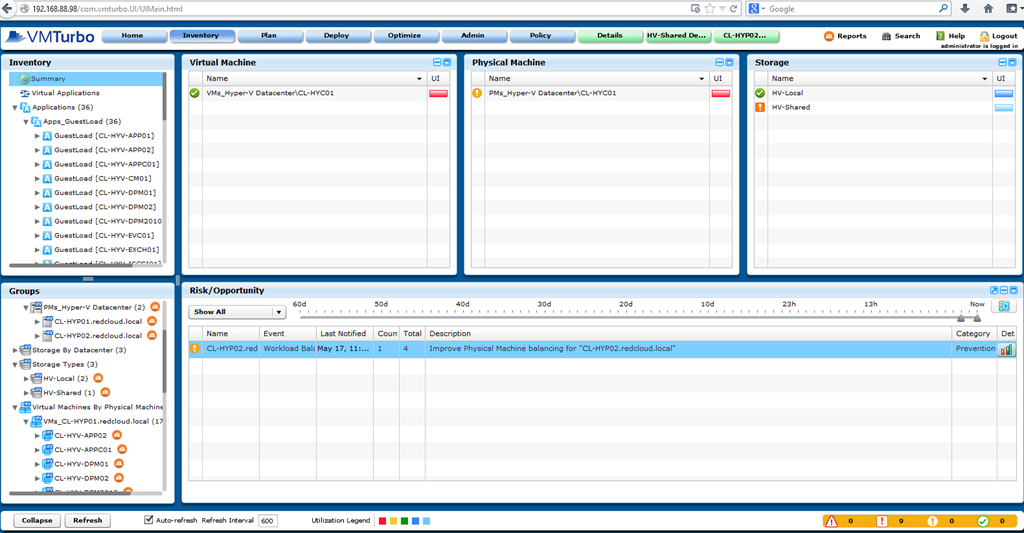Viewport: 1024px width, 533px height.
Task: Switch to the Home tab
Action: pos(132,36)
